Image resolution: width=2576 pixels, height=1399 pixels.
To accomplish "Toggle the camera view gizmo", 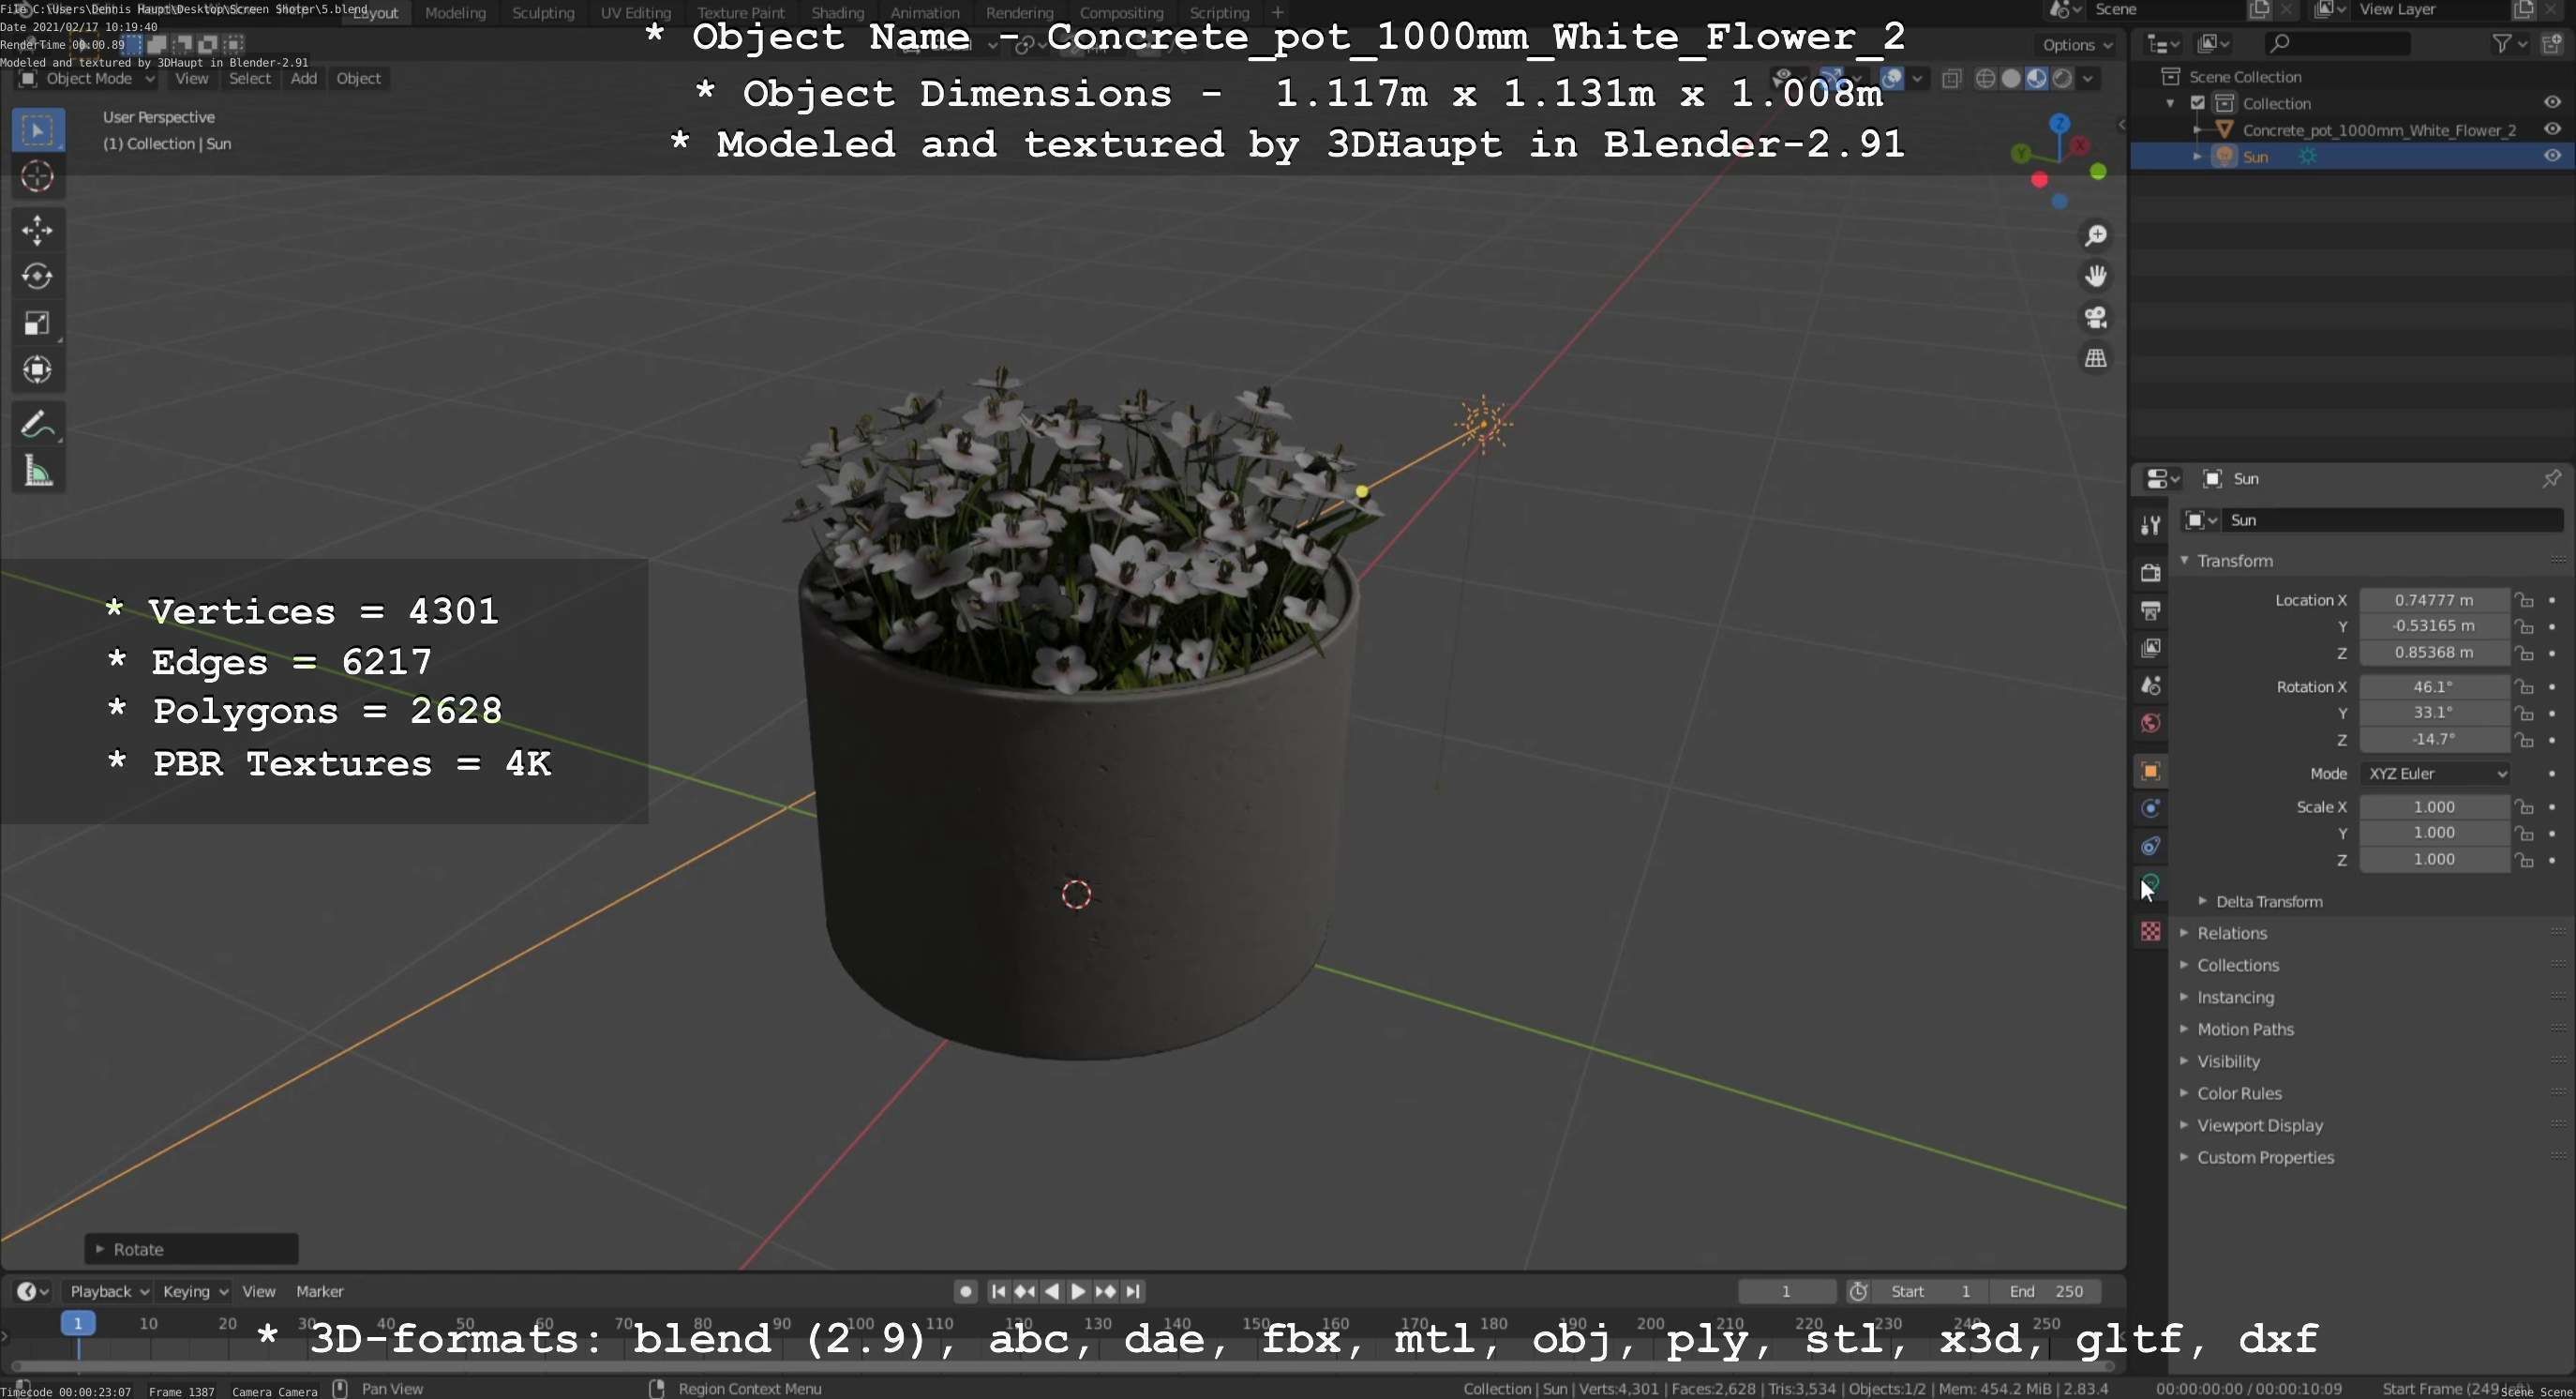I will click(x=2095, y=317).
